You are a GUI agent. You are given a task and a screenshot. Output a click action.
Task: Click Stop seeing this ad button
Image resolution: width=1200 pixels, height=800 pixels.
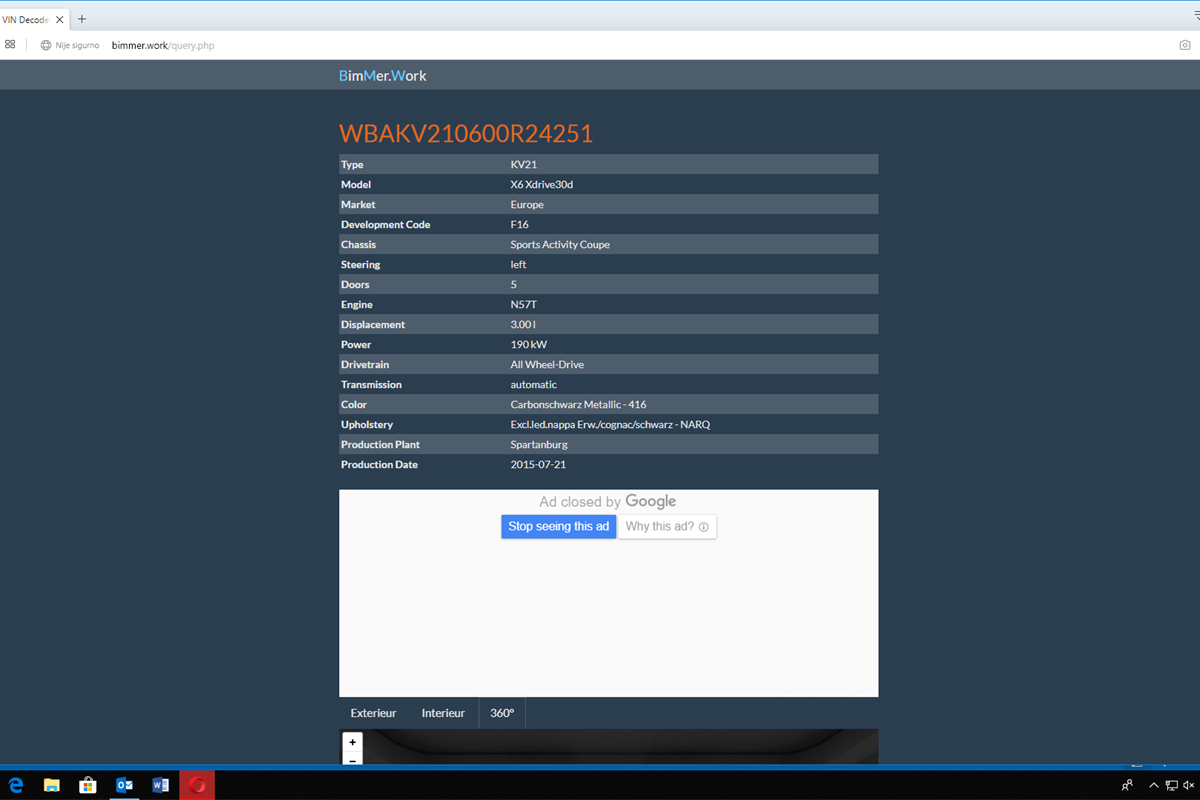click(x=558, y=527)
